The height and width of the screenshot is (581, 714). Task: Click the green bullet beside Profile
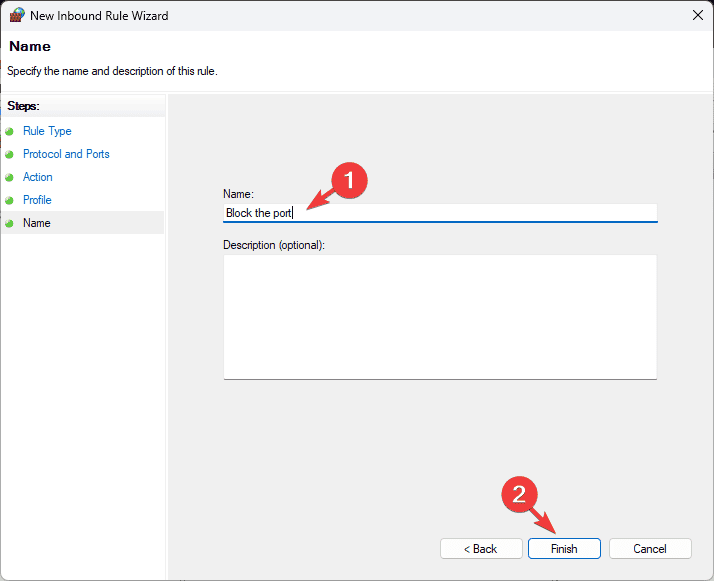tap(9, 200)
